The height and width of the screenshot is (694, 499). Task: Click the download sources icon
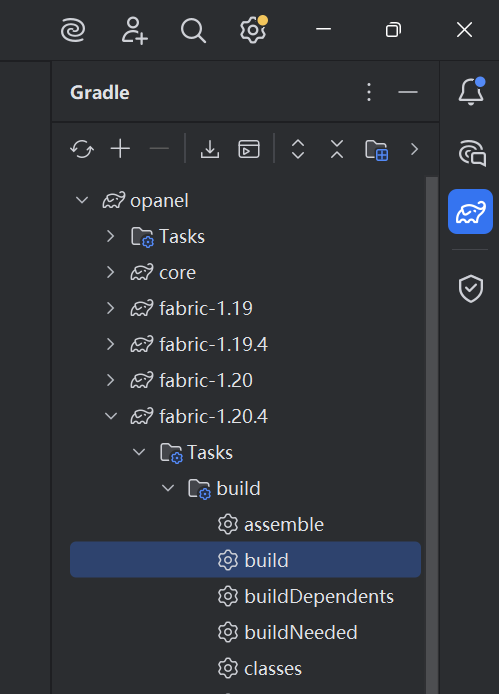(210, 149)
